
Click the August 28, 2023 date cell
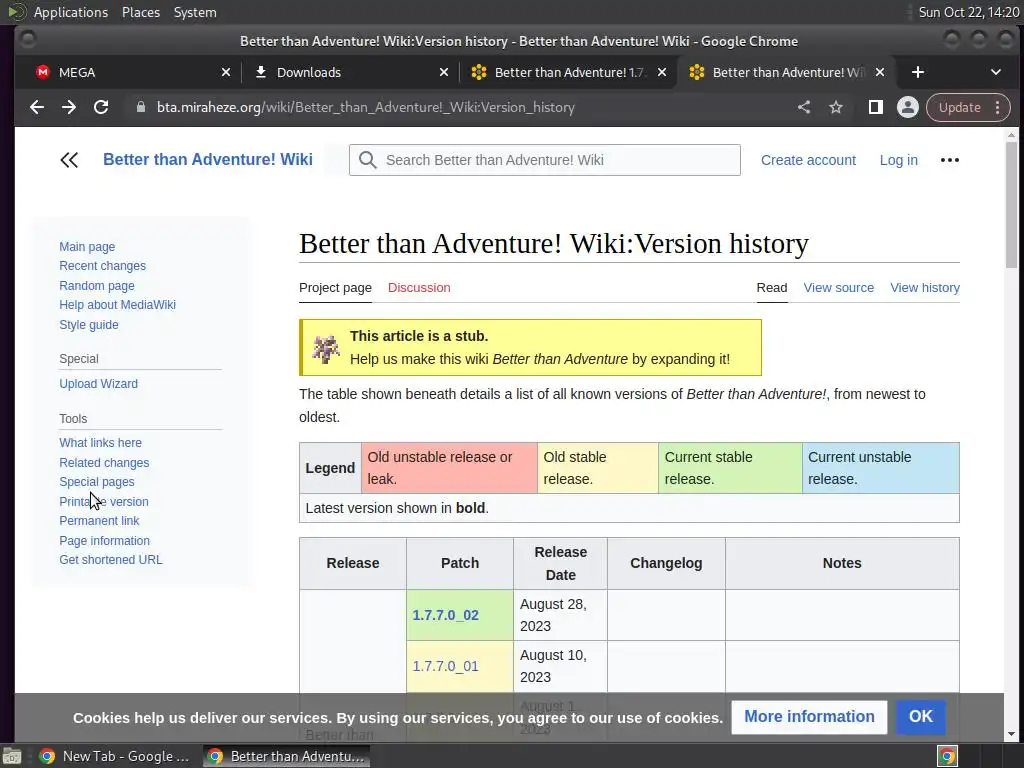(560, 615)
